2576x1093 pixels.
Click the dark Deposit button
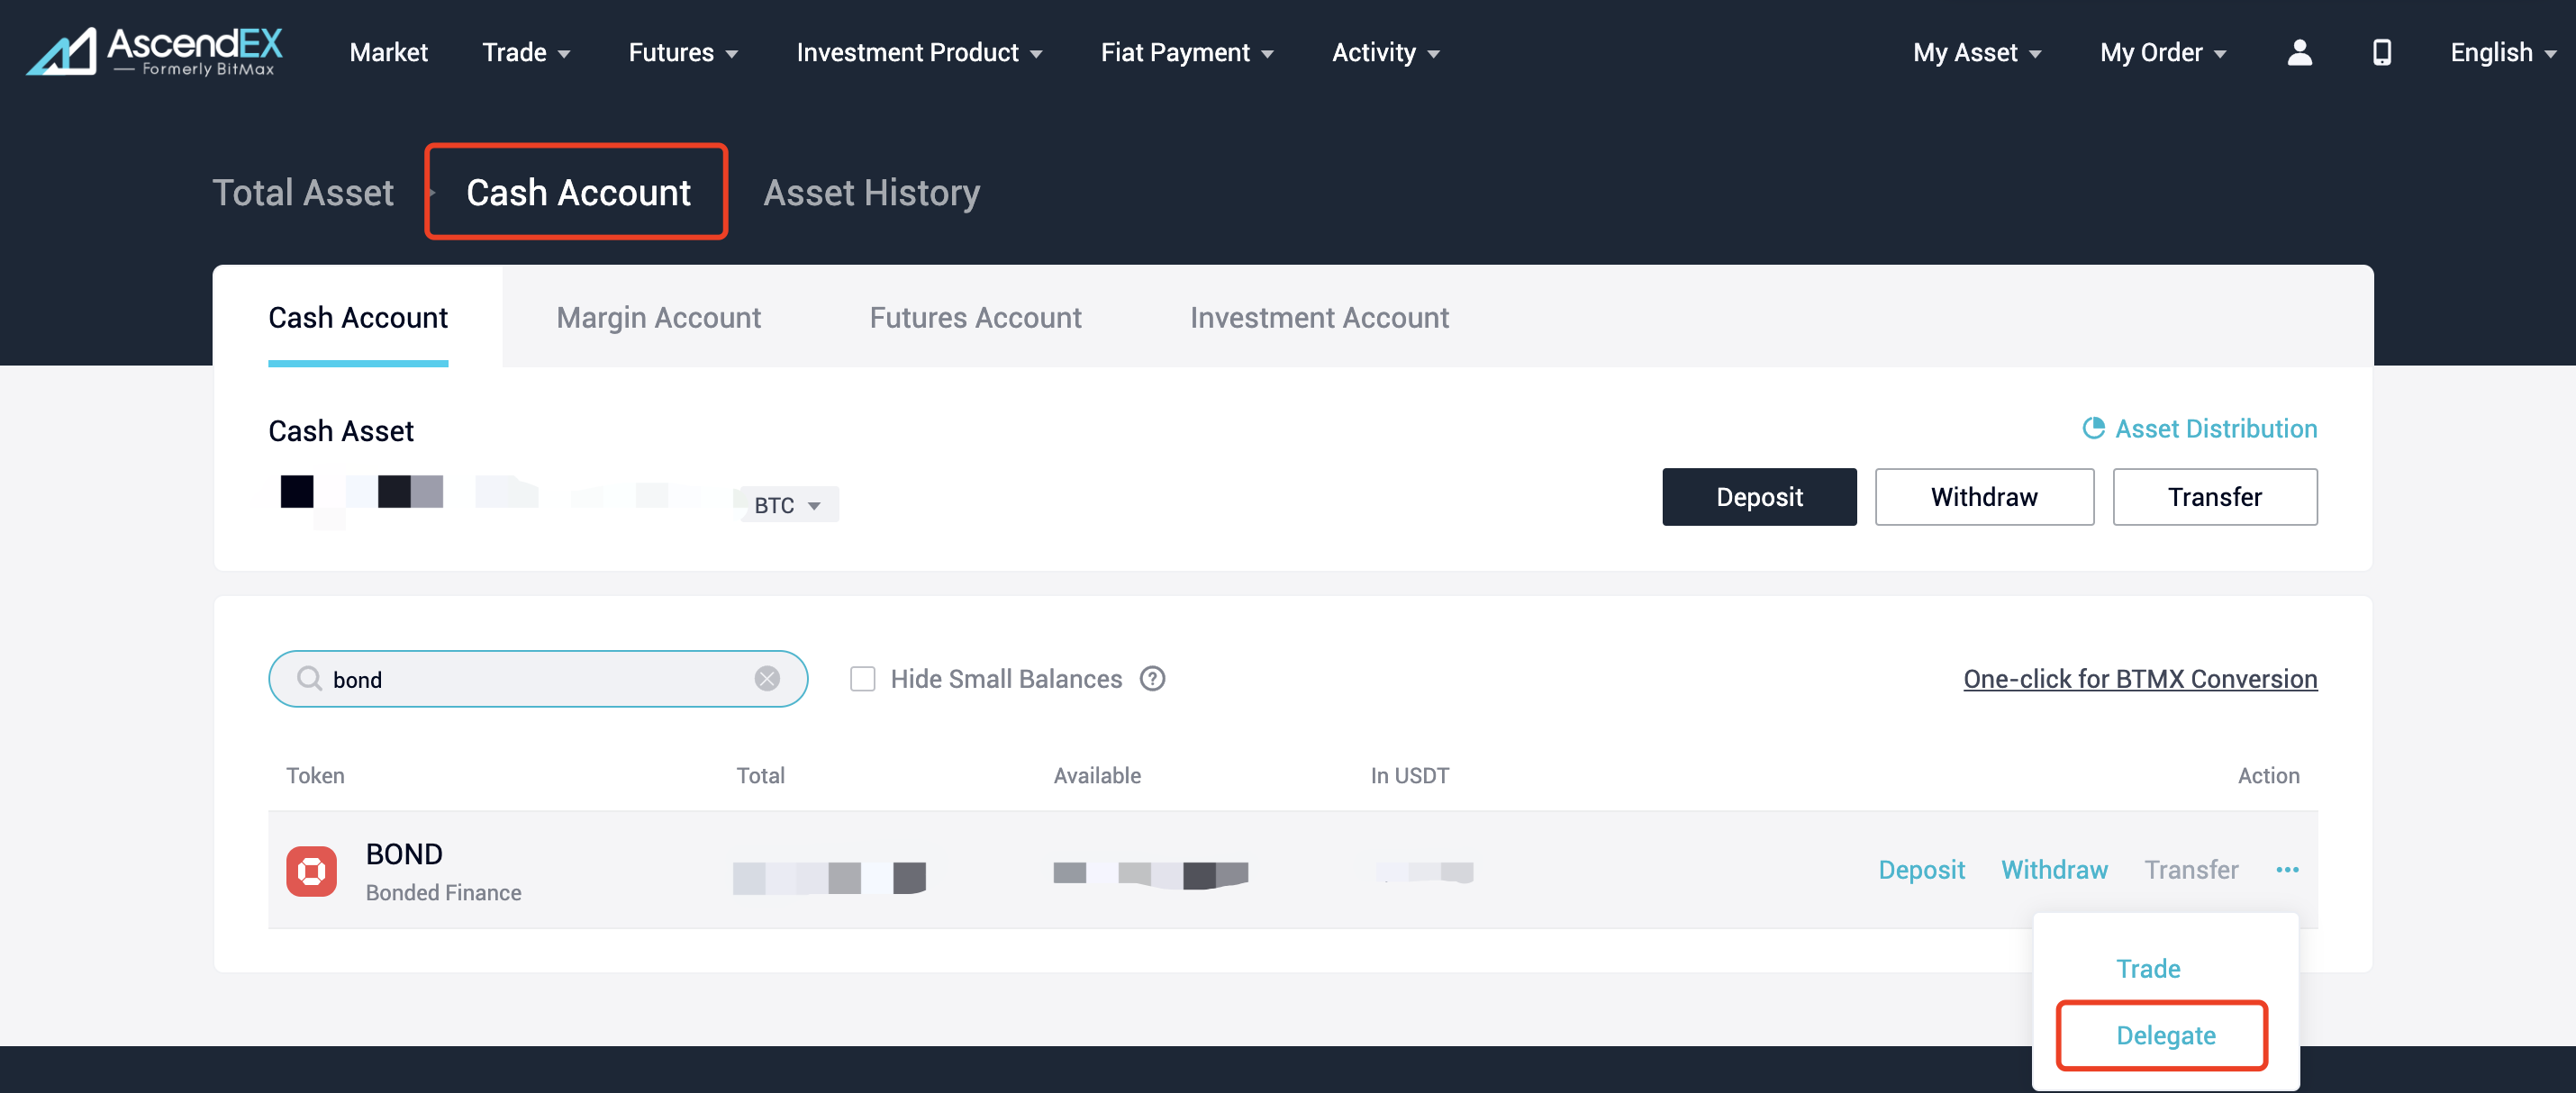pos(1758,497)
